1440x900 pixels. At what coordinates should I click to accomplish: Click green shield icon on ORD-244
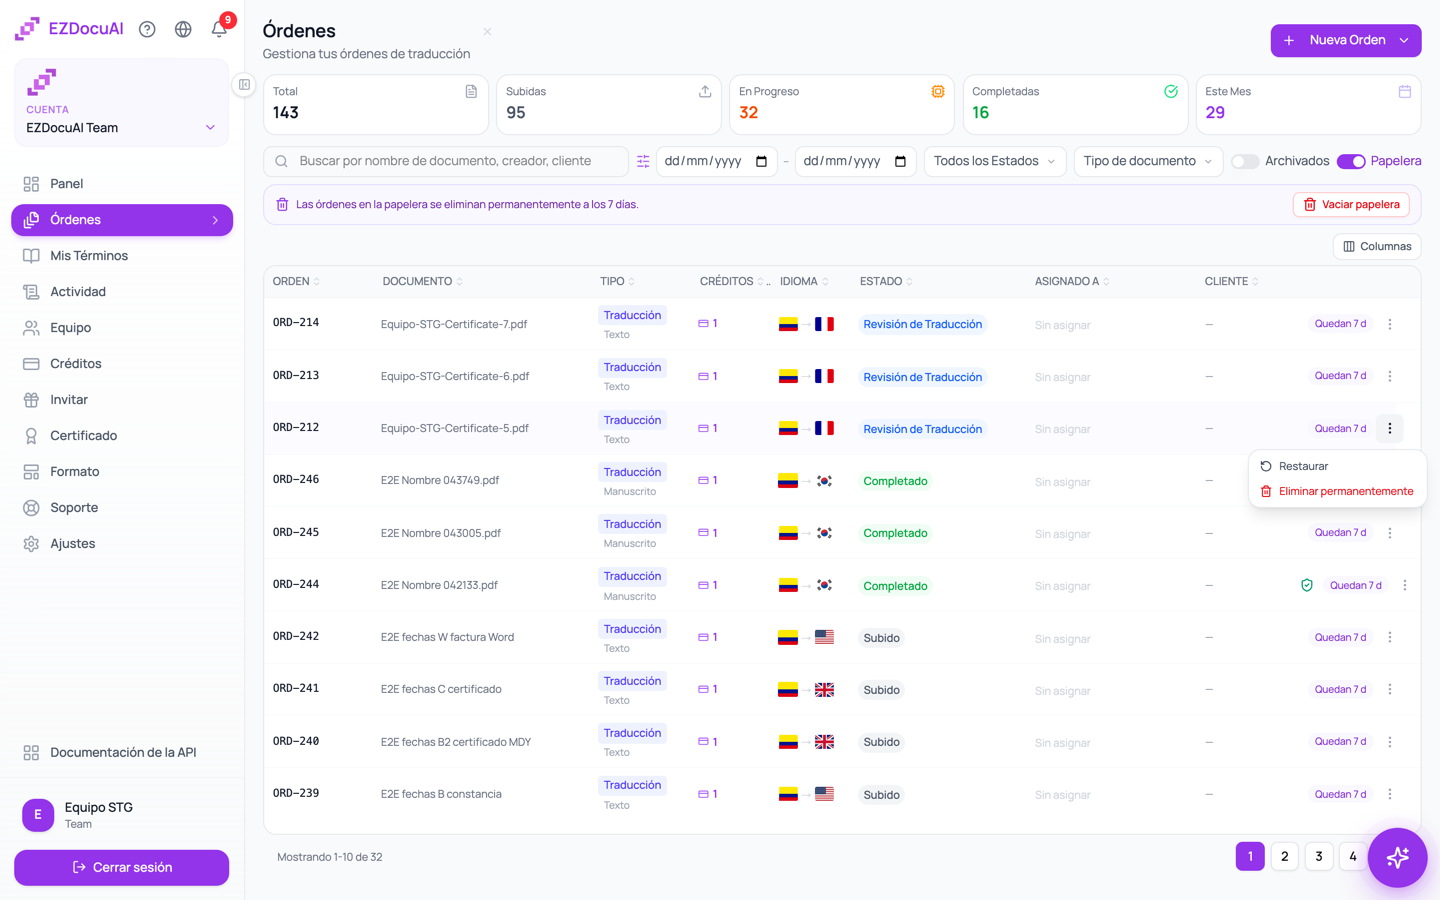[1306, 585]
